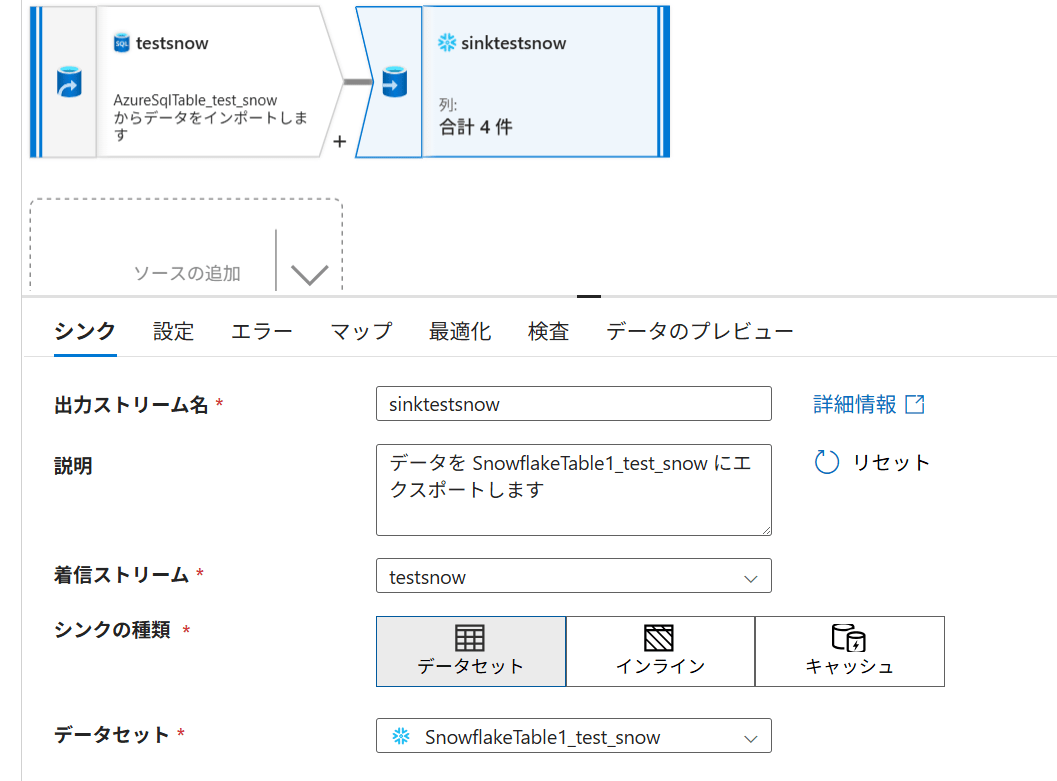Click the Snowflake icon beside sinktestsnow title
The image size is (1057, 781).
point(446,42)
